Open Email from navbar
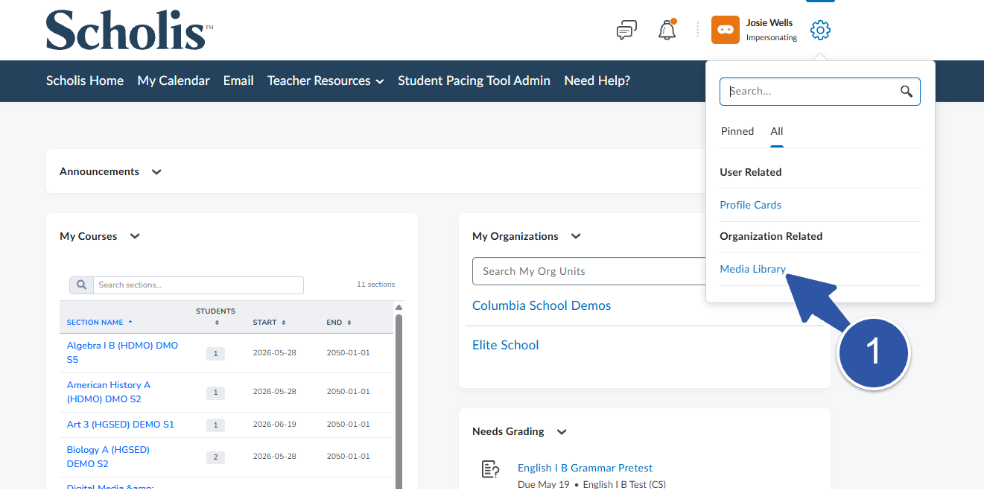Screen dimensions: 984x489 click(x=238, y=80)
